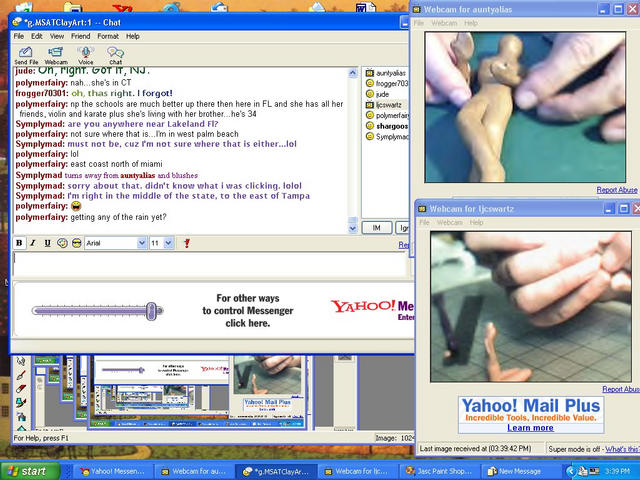The image size is (640, 480).
Task: Click the What's this link
Action: click(x=622, y=449)
